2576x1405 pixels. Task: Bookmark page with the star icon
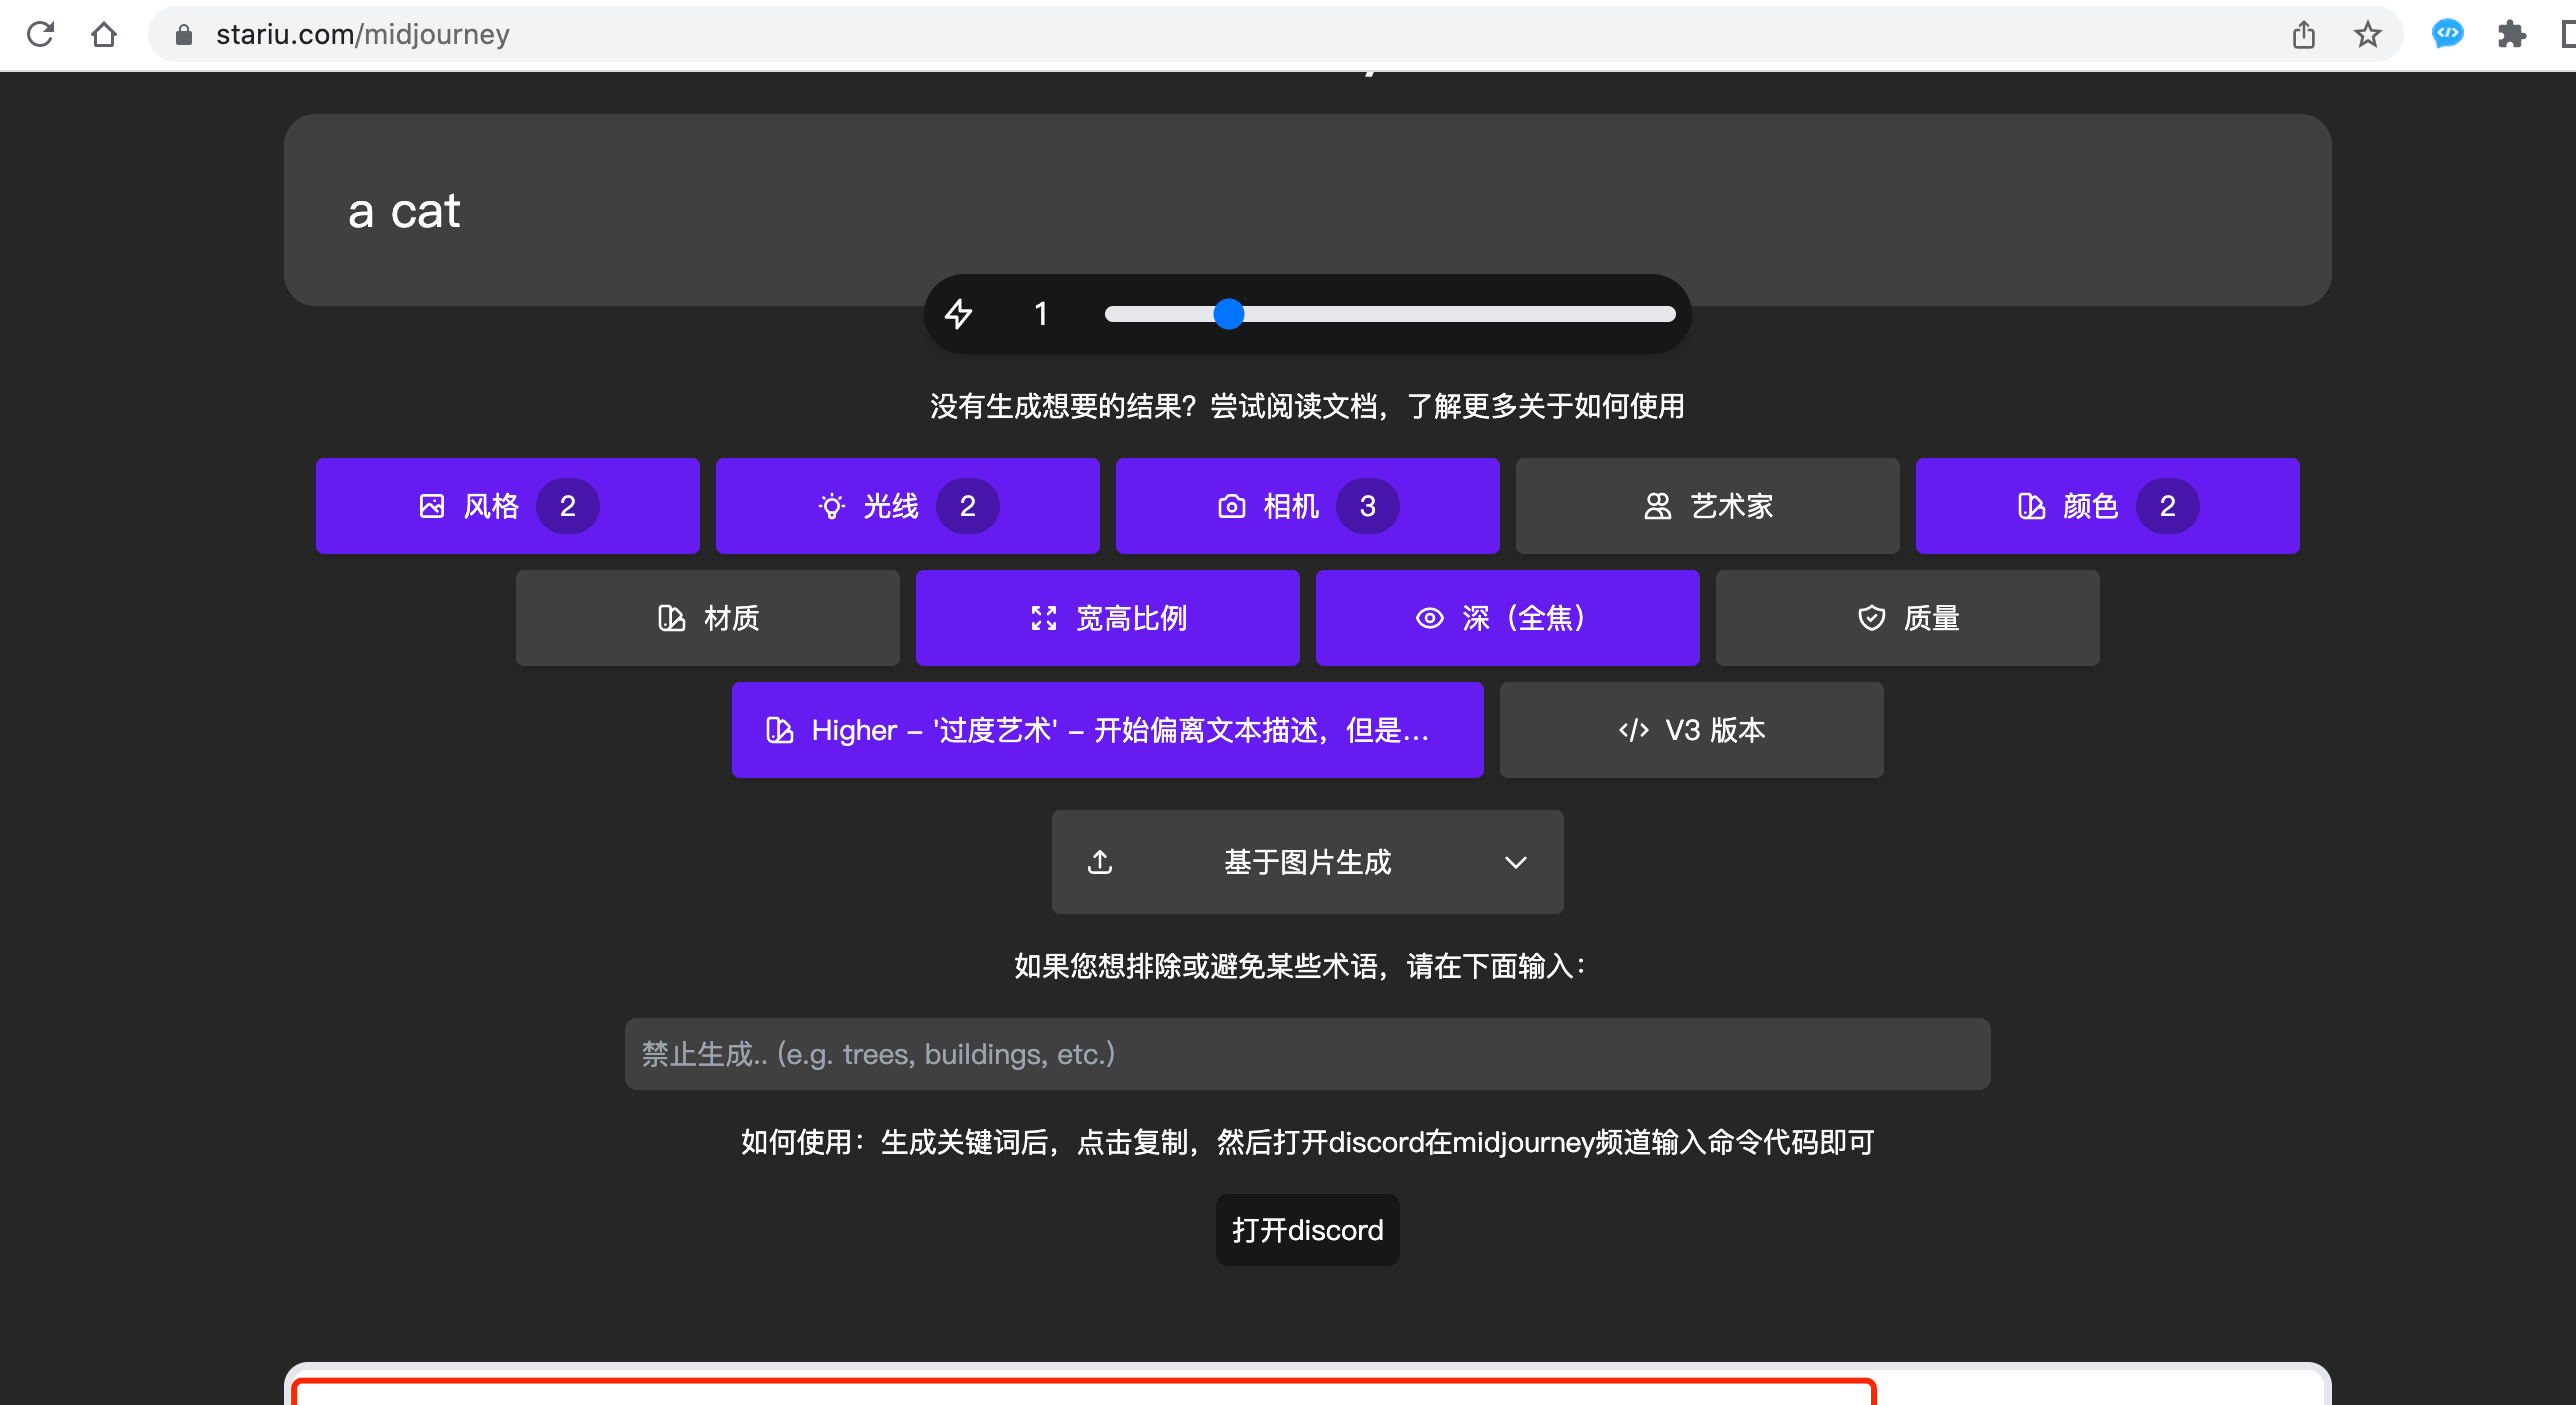(x=2367, y=35)
